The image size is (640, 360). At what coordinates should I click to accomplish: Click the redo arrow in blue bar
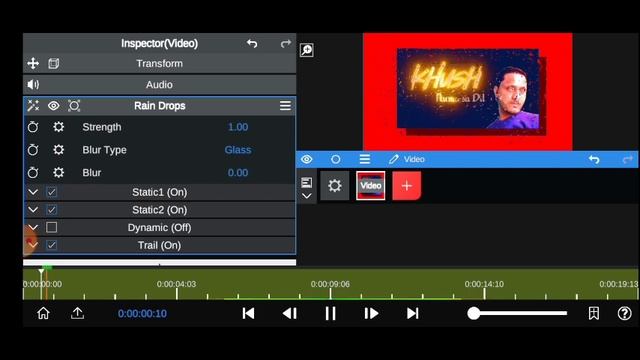coord(628,159)
